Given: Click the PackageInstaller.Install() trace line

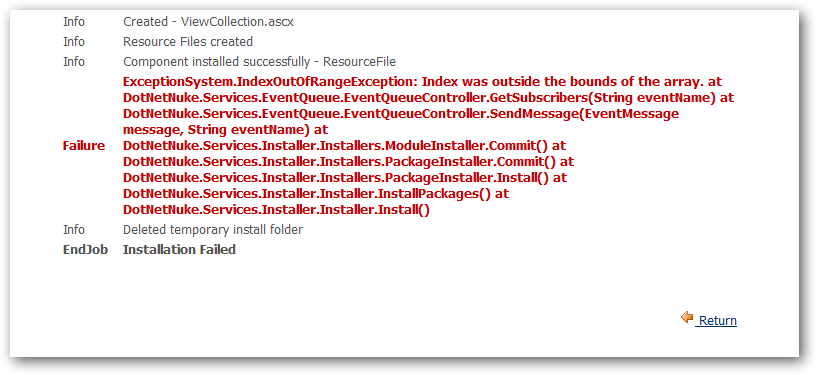Looking at the screenshot, I should [345, 178].
